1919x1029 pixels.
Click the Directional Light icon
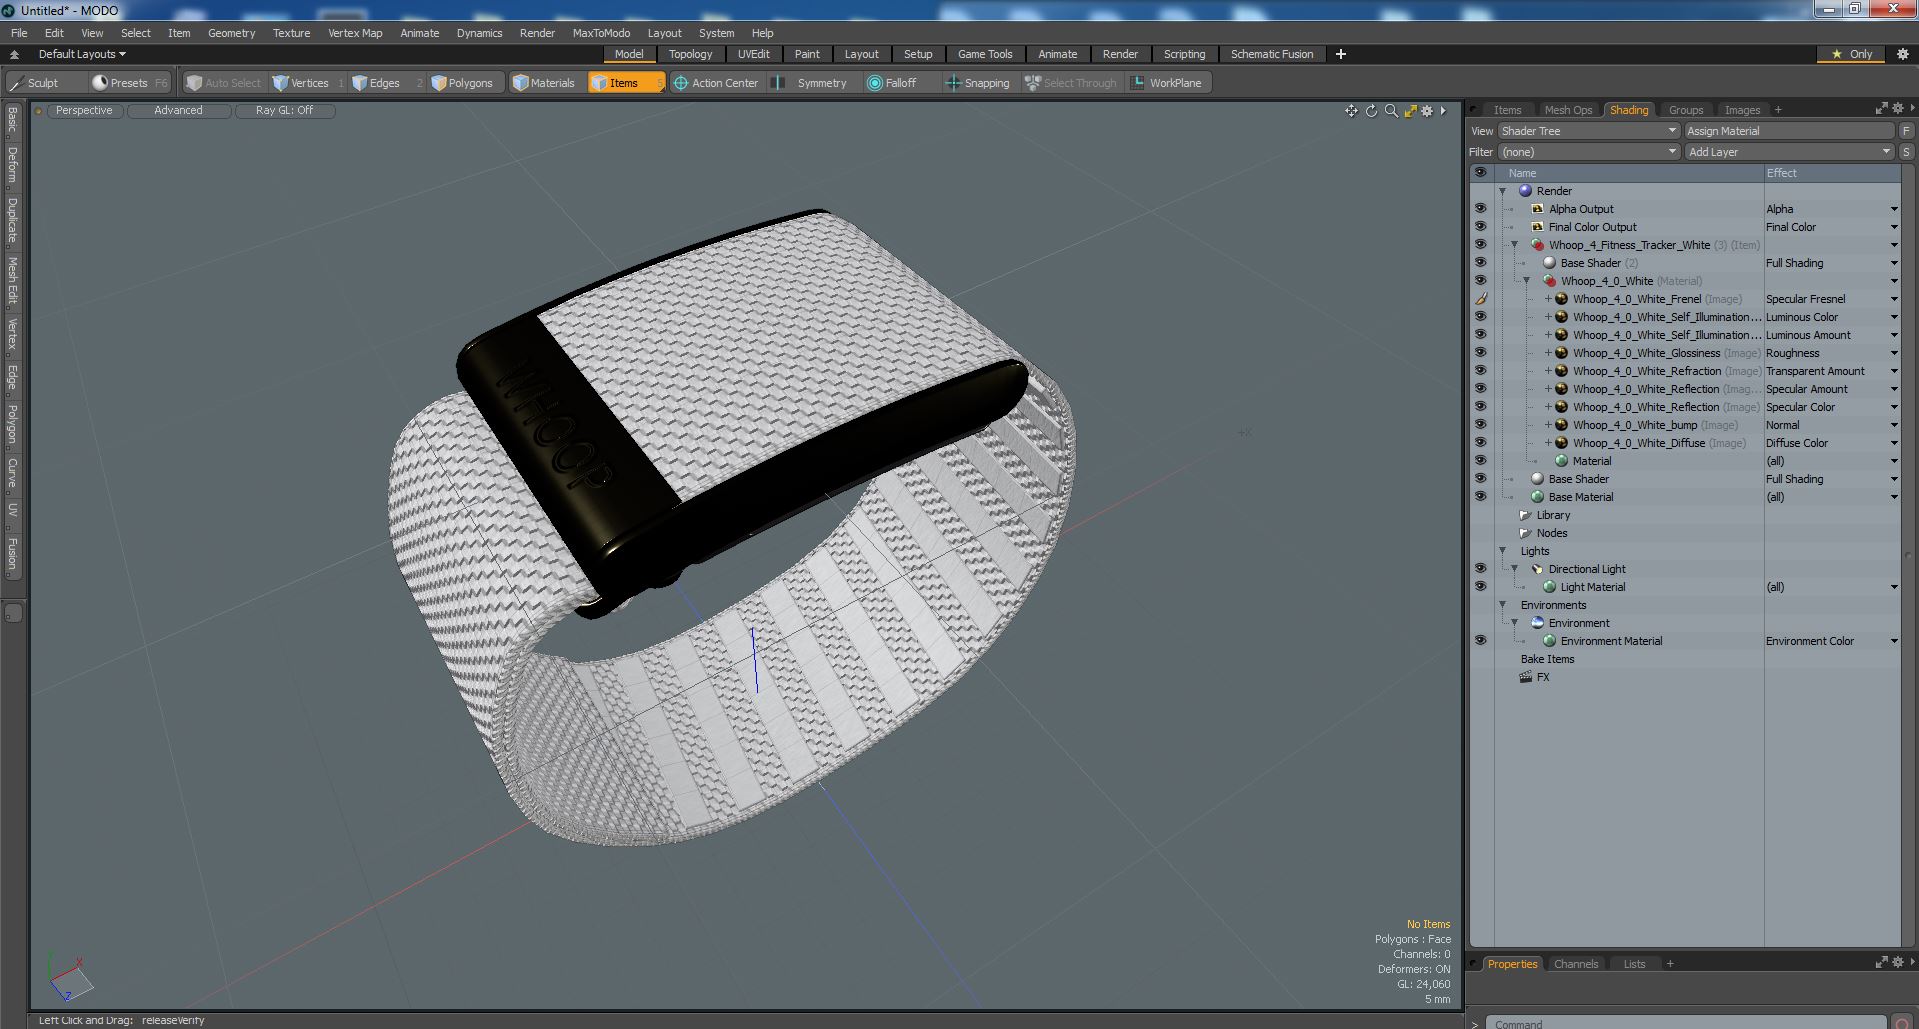pyautogui.click(x=1538, y=569)
